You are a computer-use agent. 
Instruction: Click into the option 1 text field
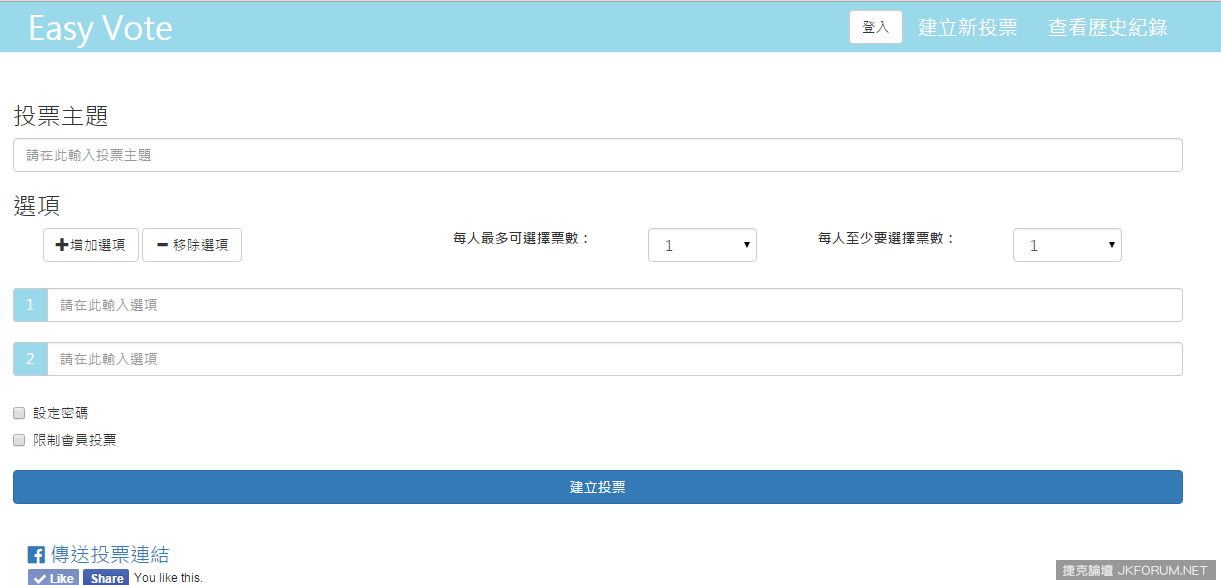click(x=614, y=305)
